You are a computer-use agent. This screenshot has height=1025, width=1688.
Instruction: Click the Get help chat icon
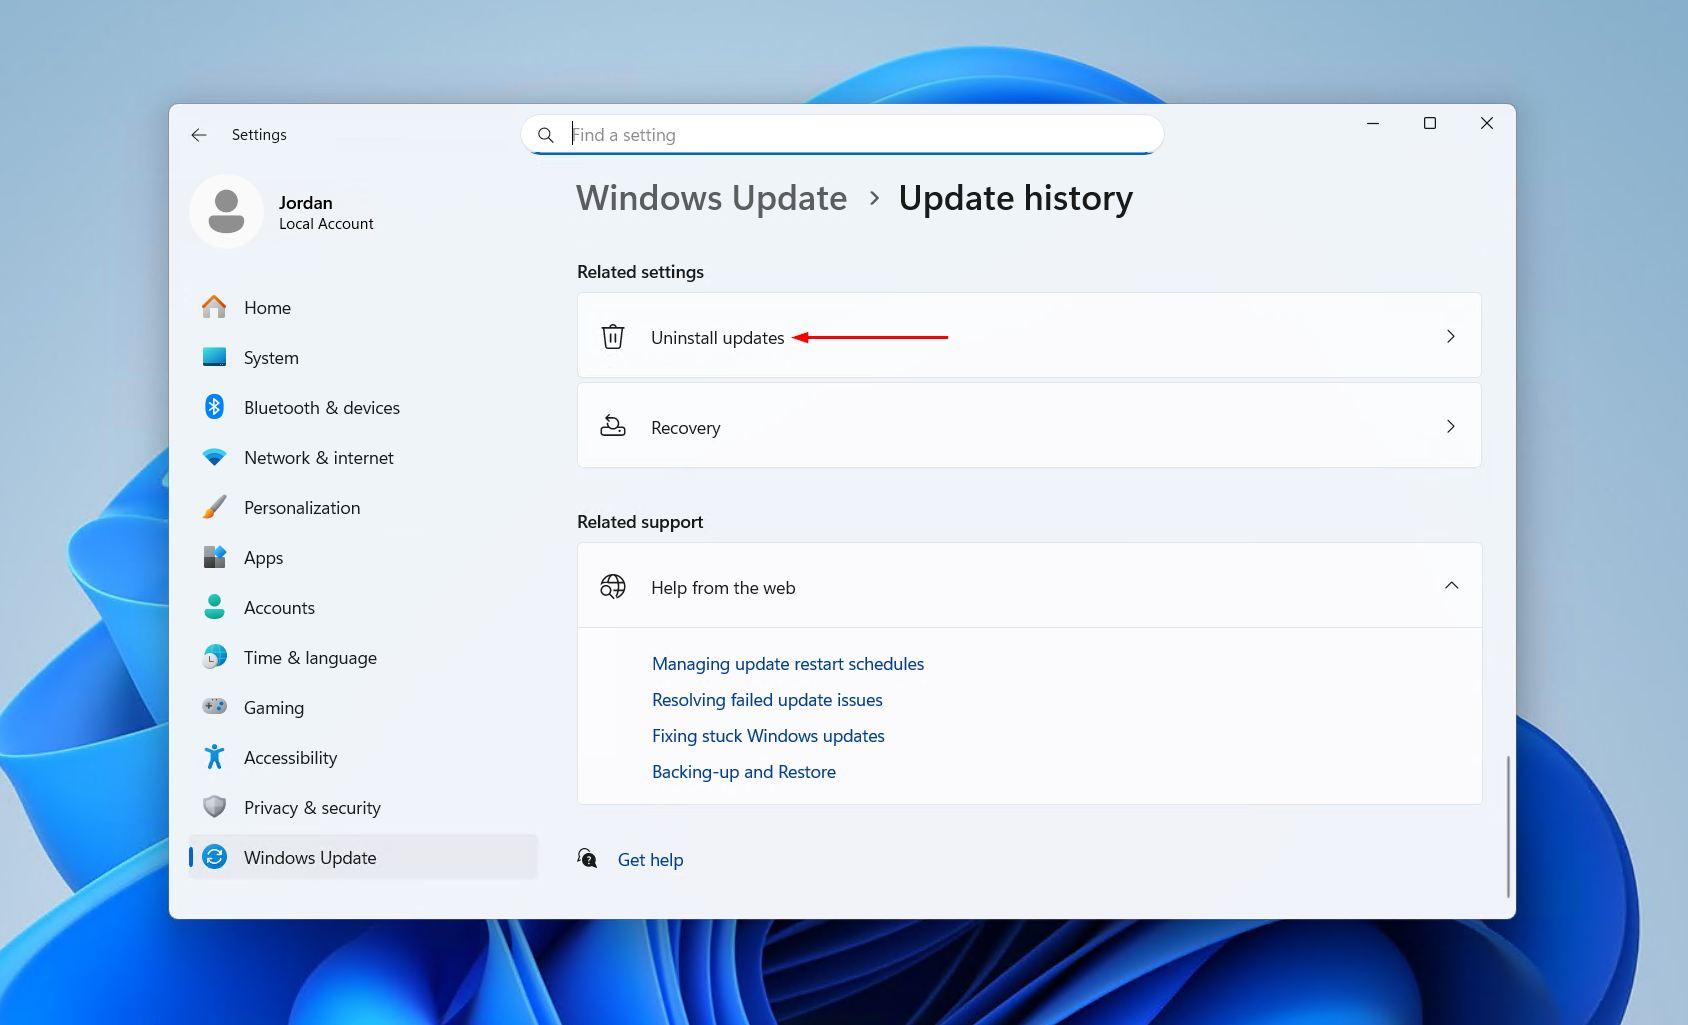(x=587, y=859)
